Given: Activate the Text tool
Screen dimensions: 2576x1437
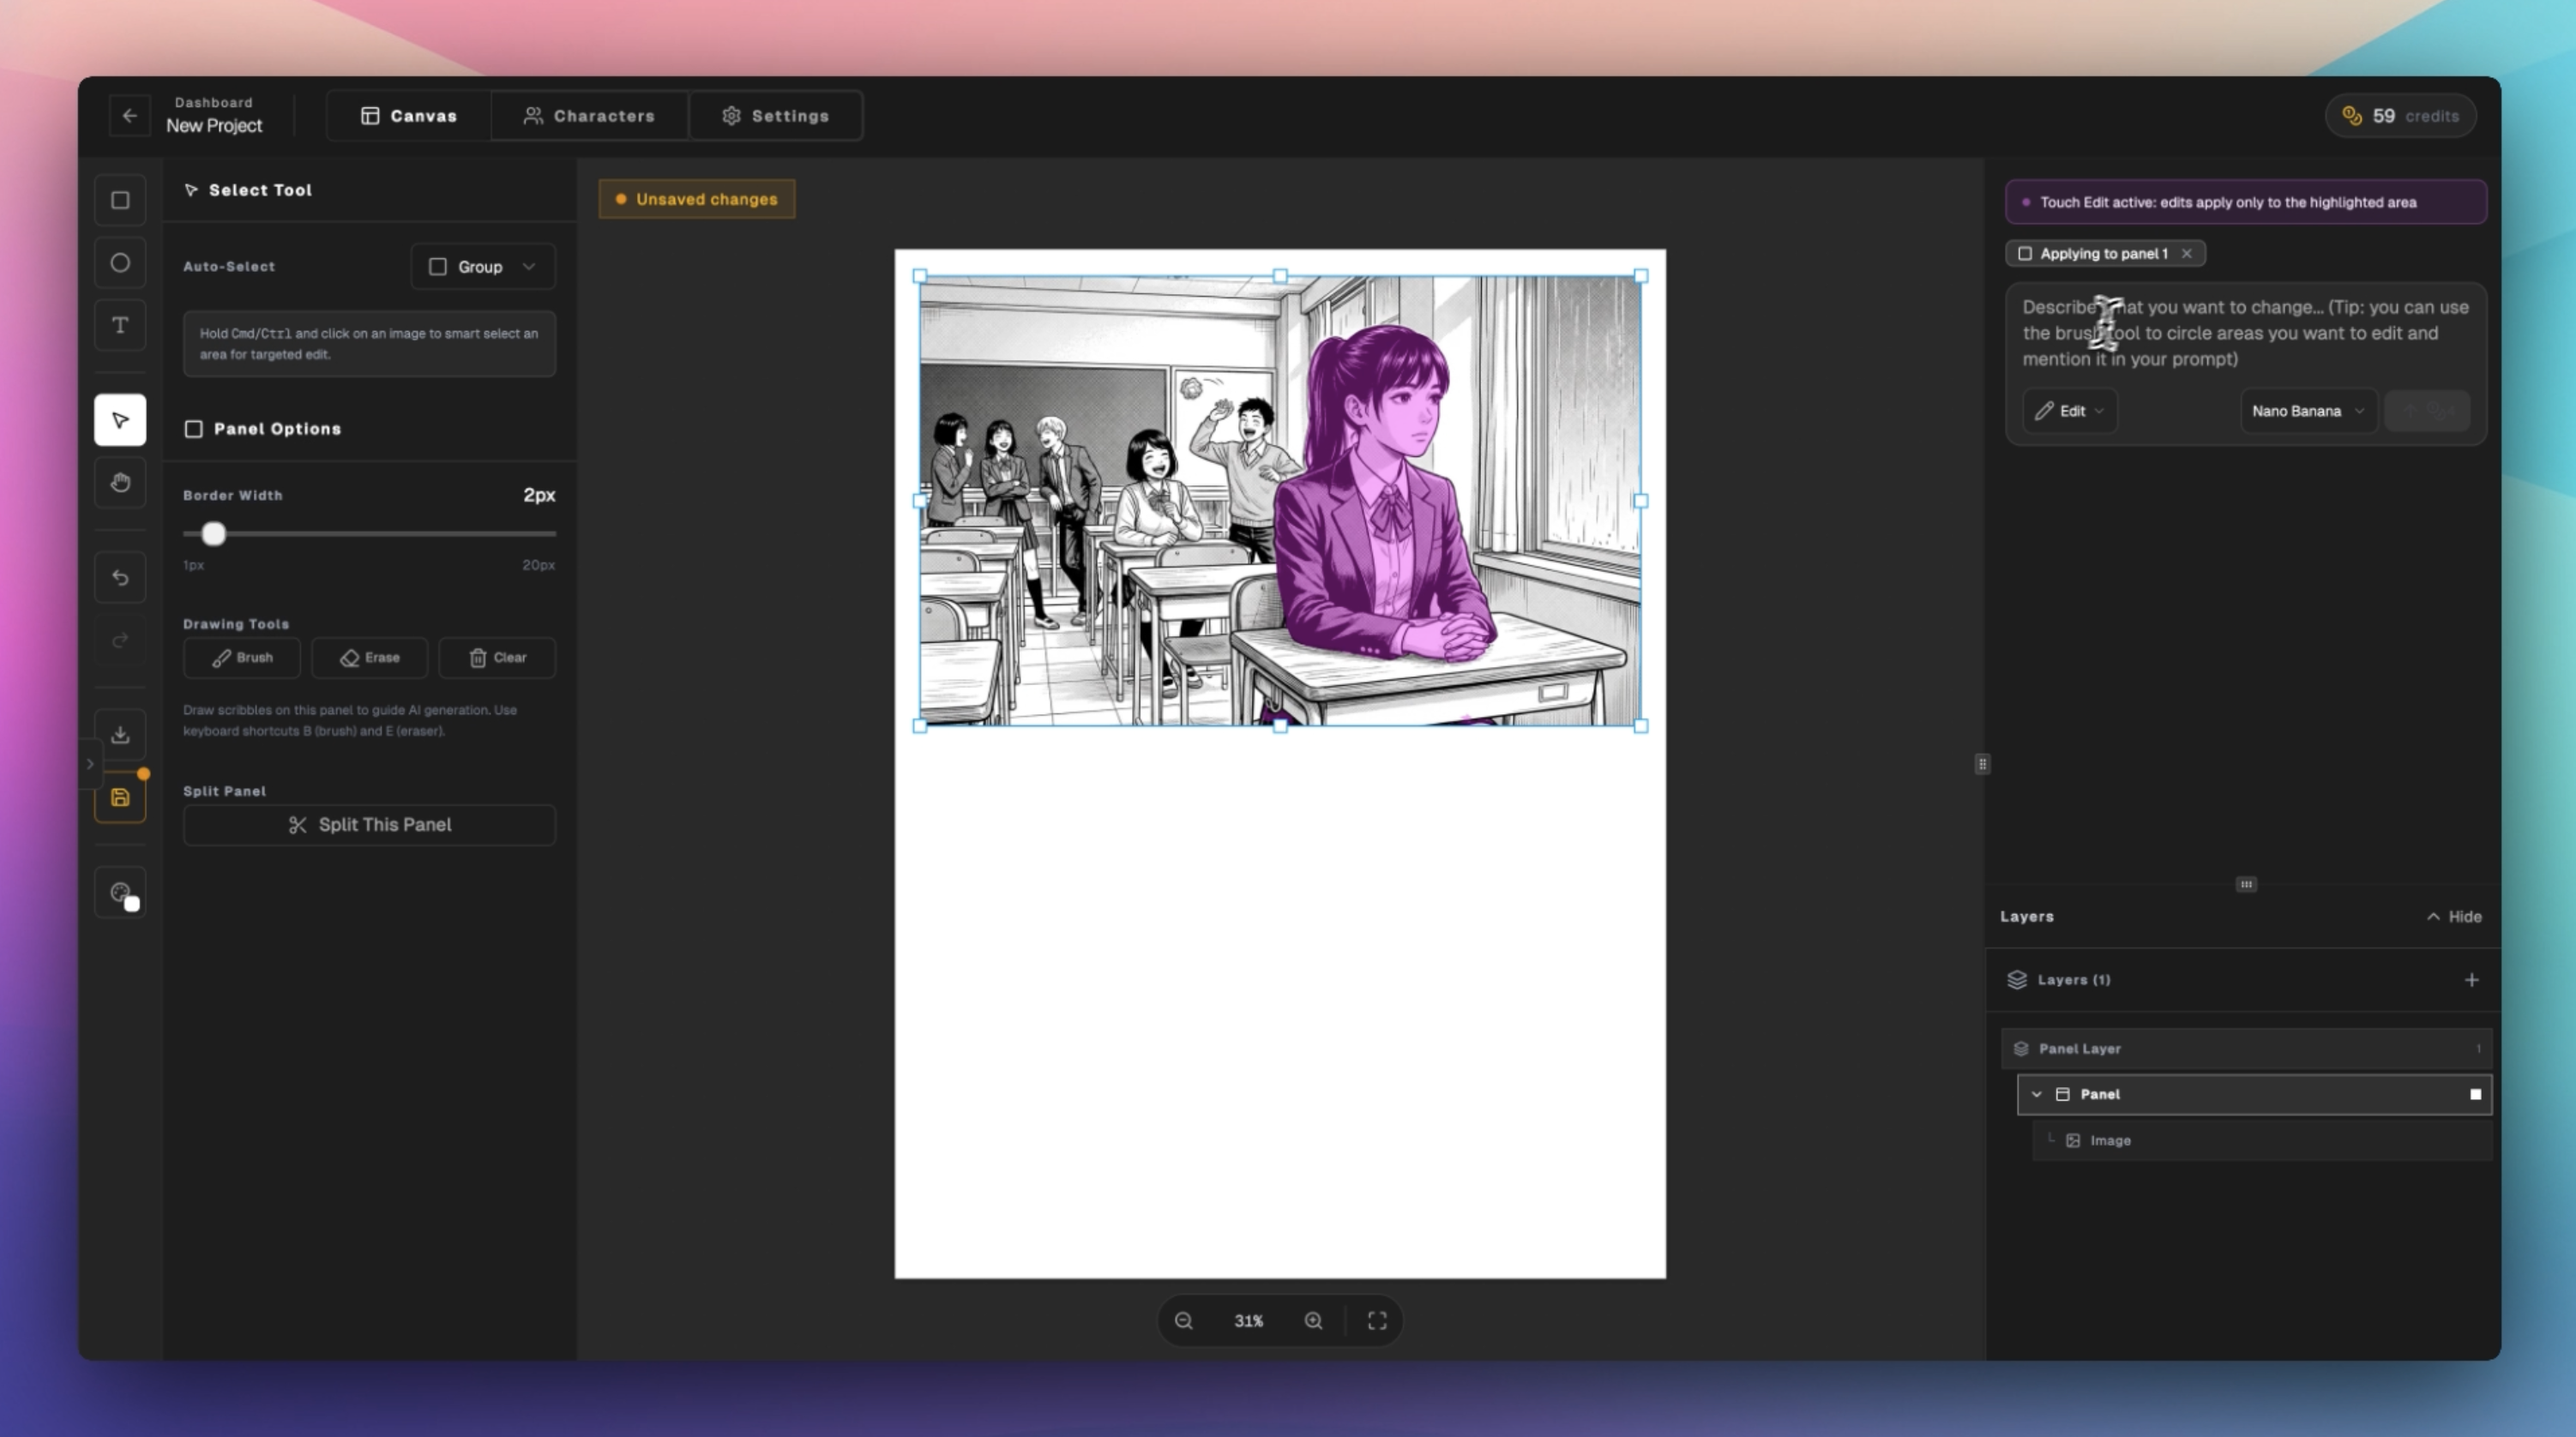Looking at the screenshot, I should tap(120, 325).
